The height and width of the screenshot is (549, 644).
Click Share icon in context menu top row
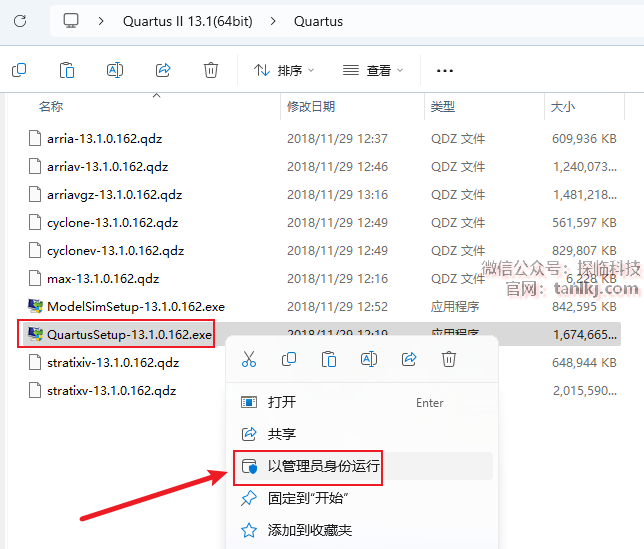point(409,359)
